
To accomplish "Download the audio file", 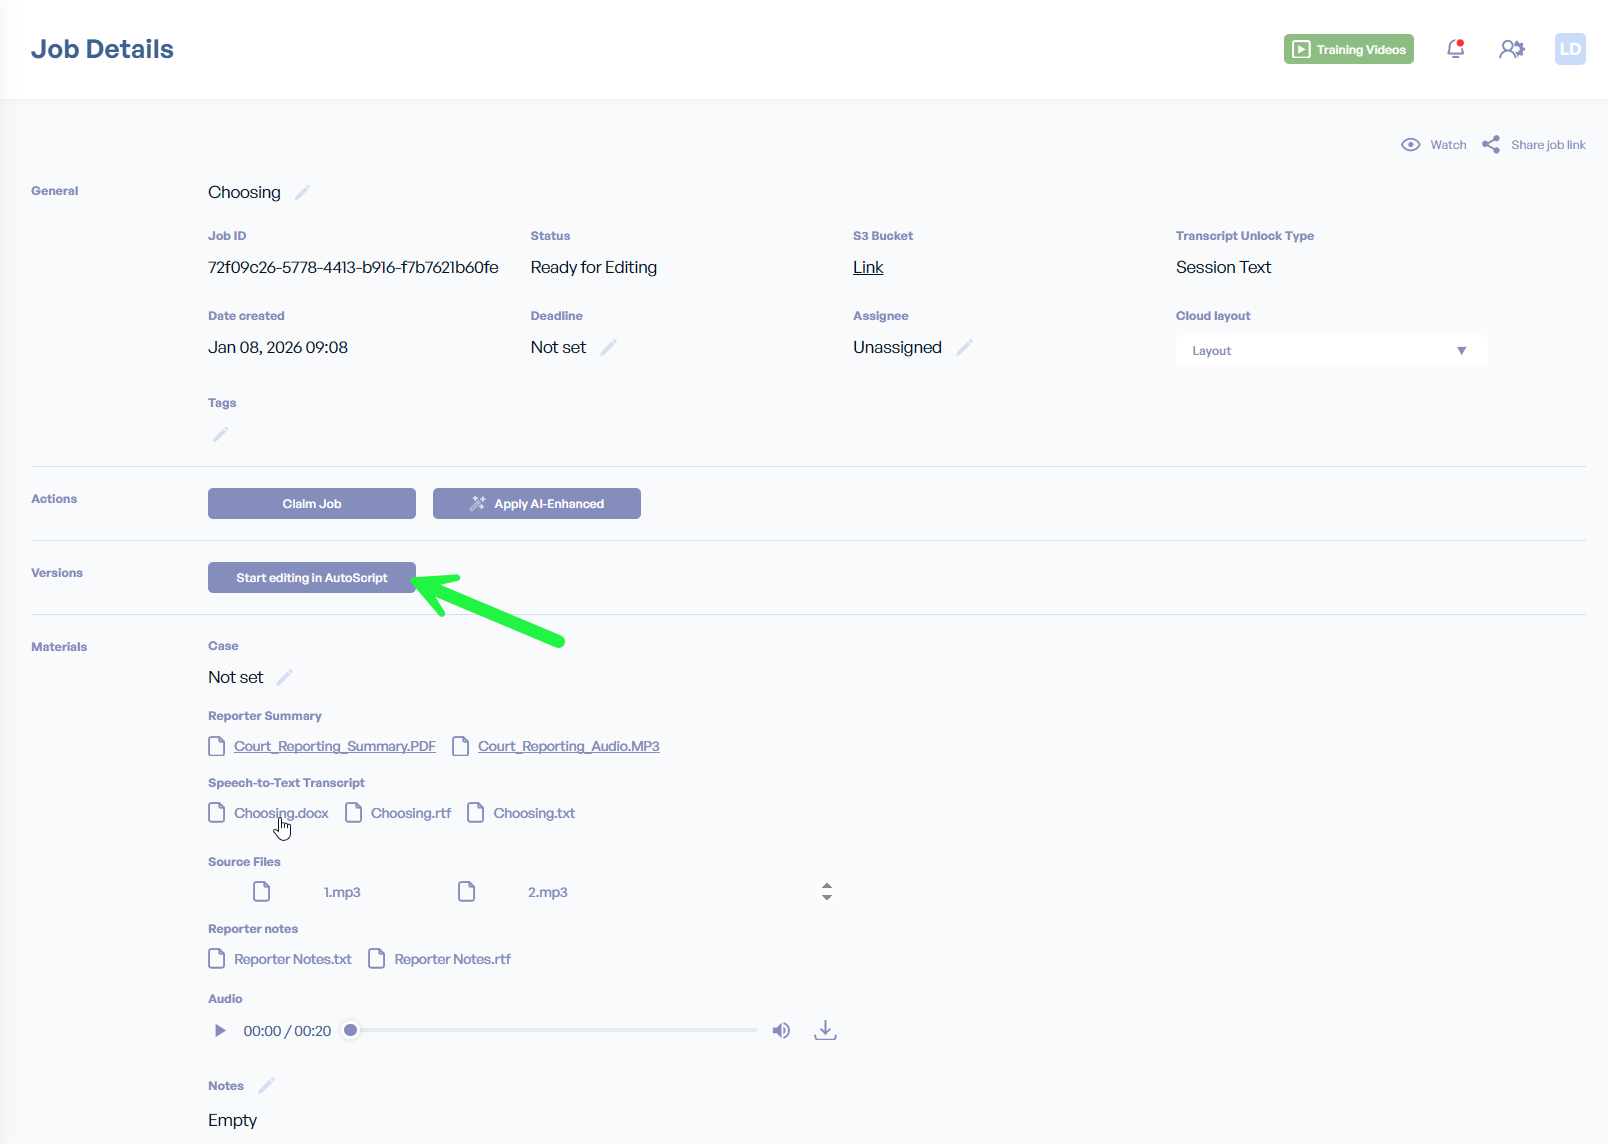I will click(x=825, y=1030).
